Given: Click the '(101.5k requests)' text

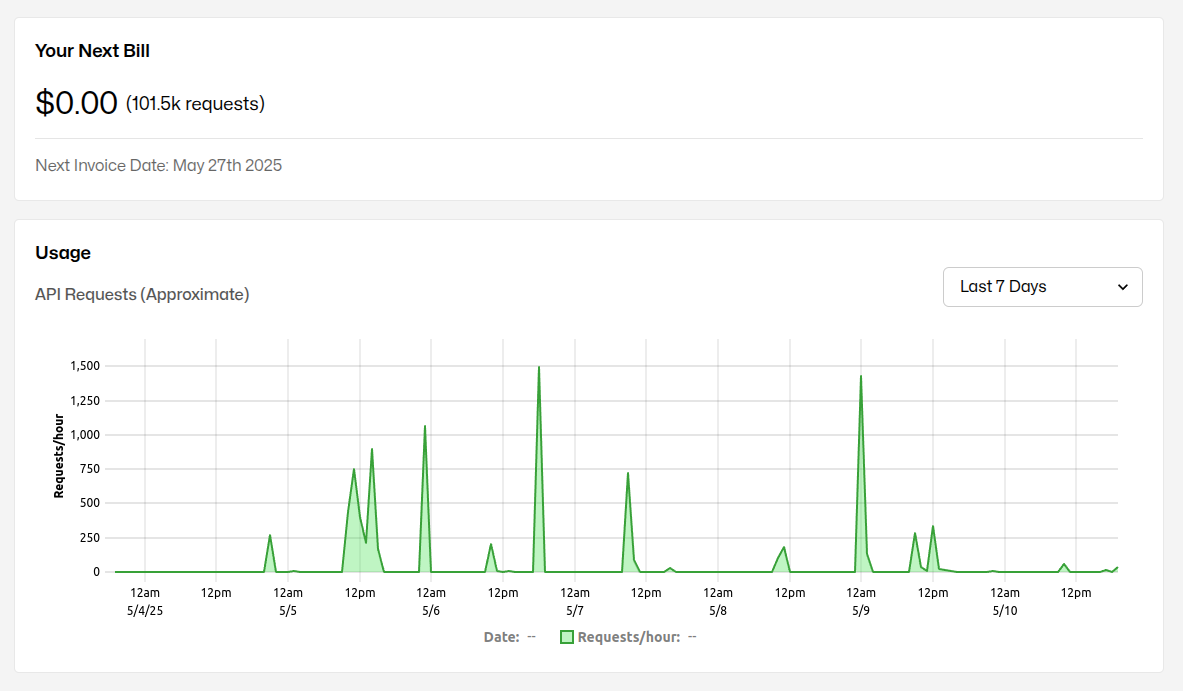Looking at the screenshot, I should pos(195,103).
